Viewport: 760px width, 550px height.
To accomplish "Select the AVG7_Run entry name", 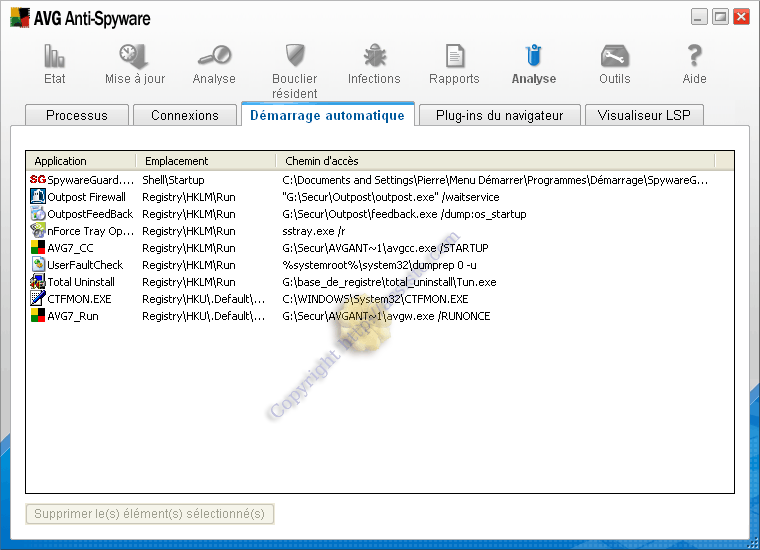I will (x=73, y=316).
